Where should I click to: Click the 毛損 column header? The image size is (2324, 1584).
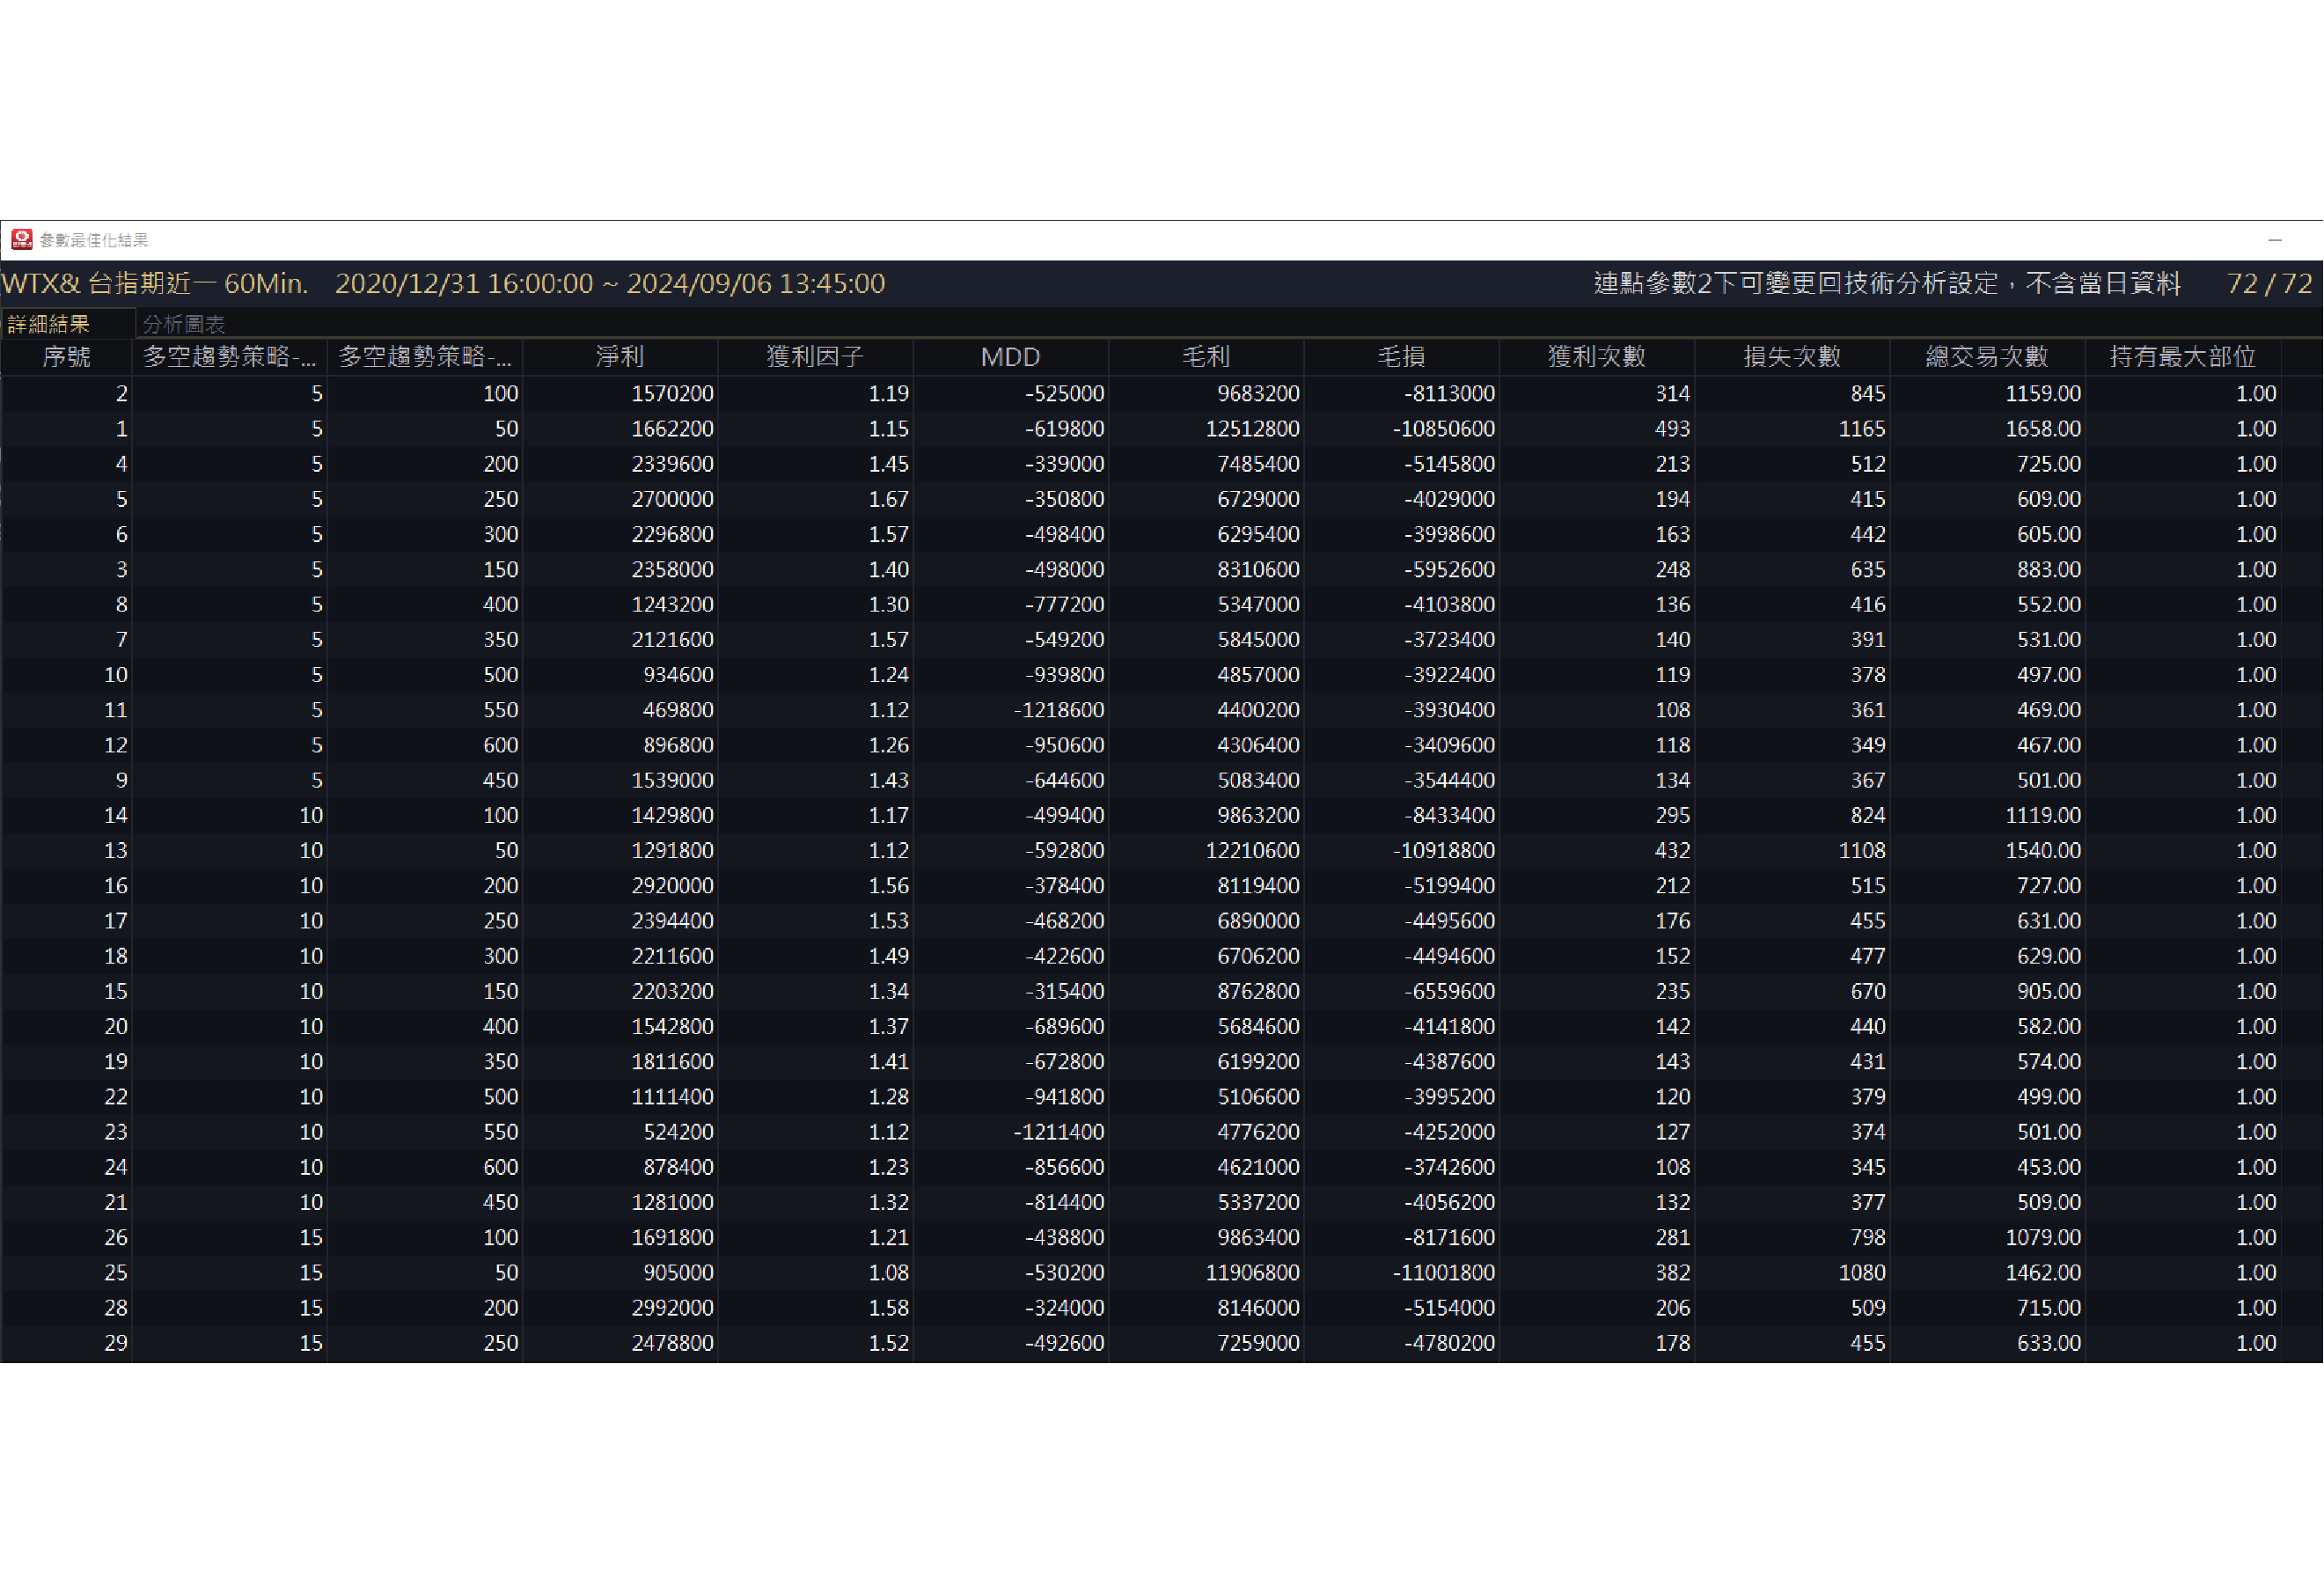(x=1400, y=357)
